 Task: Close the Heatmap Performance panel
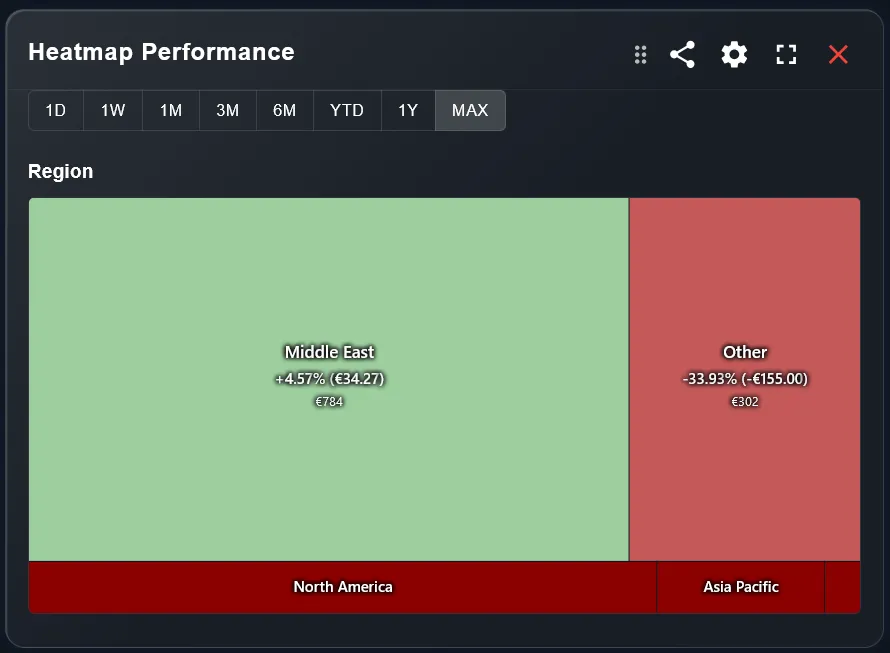click(838, 55)
